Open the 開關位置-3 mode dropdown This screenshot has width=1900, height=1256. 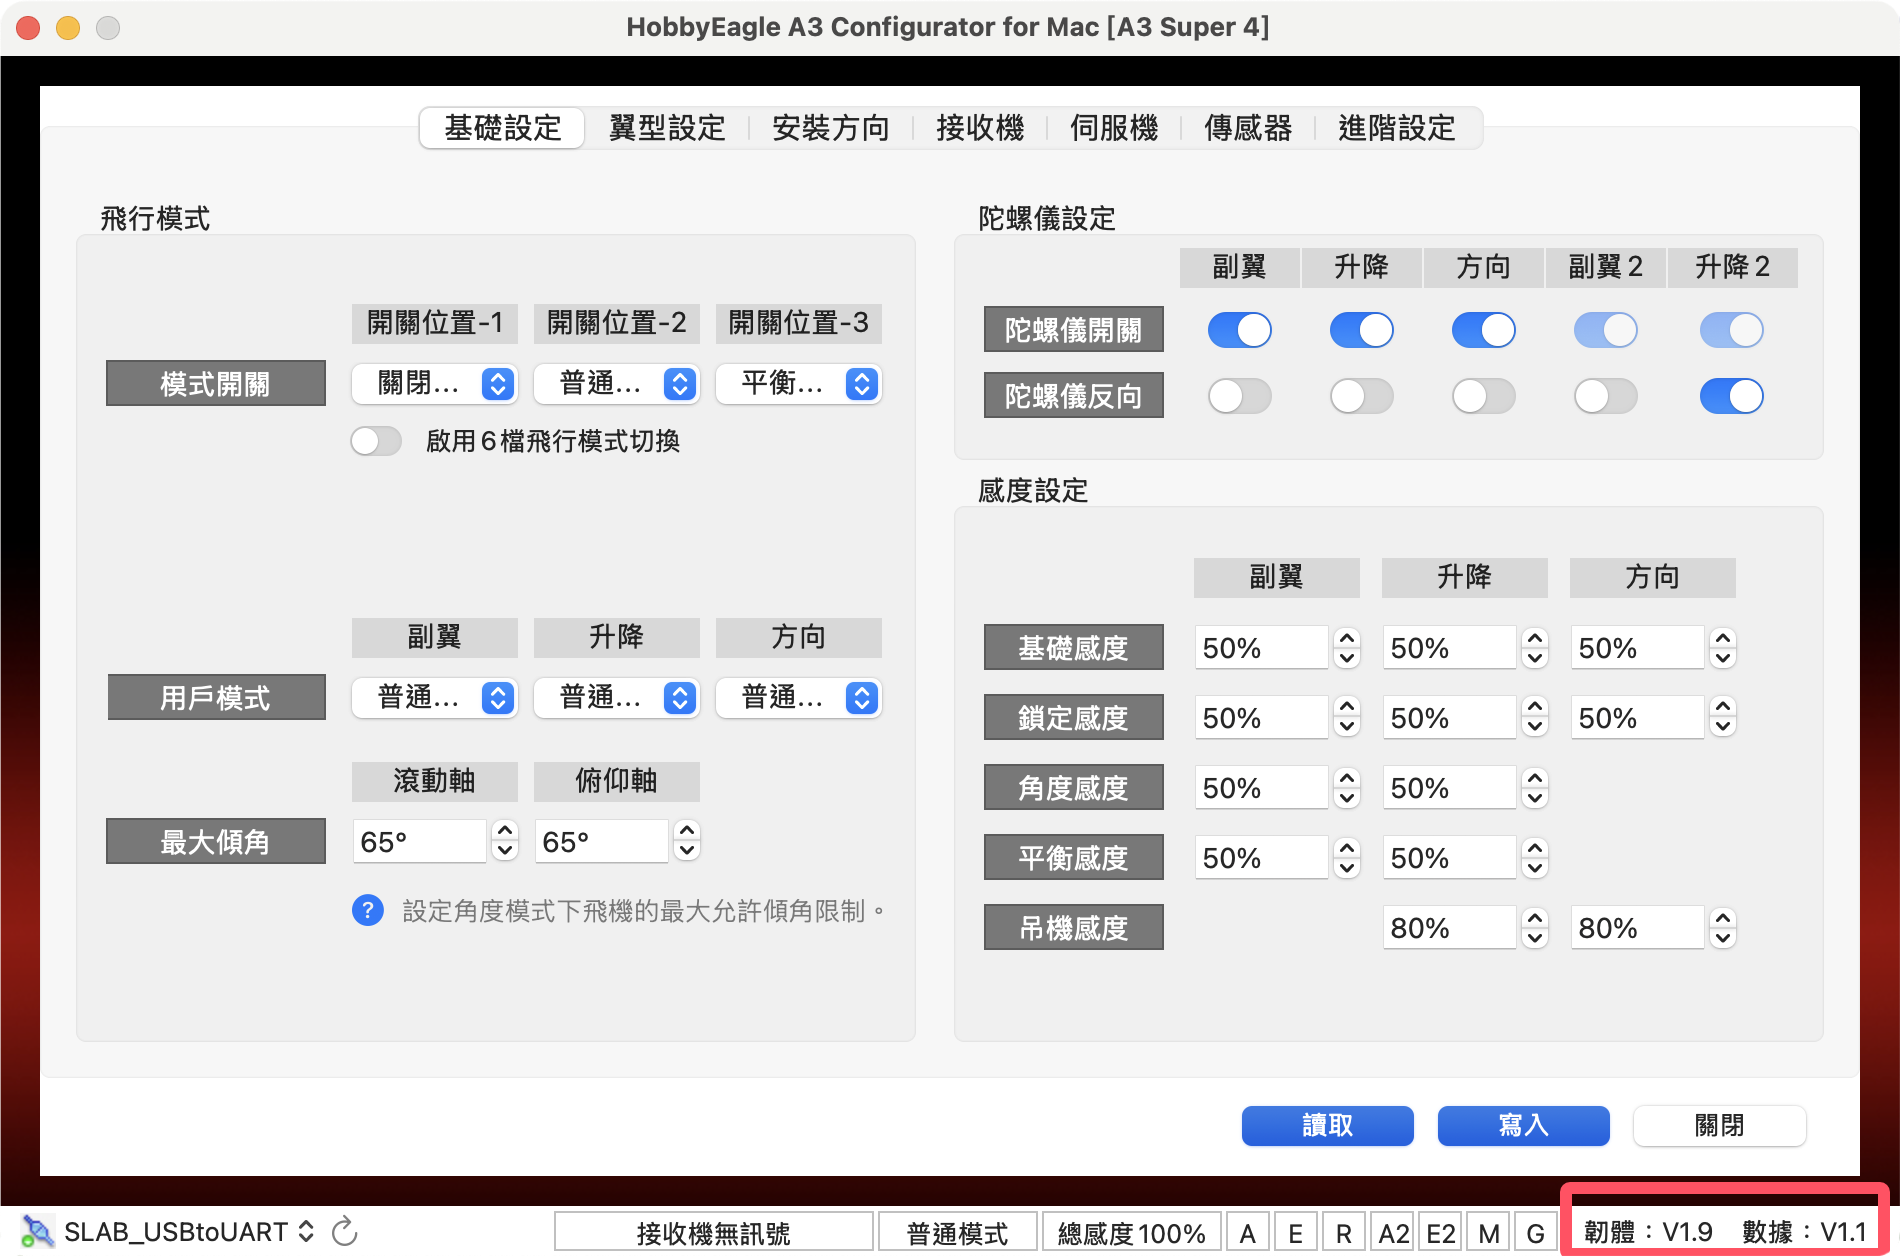(798, 384)
